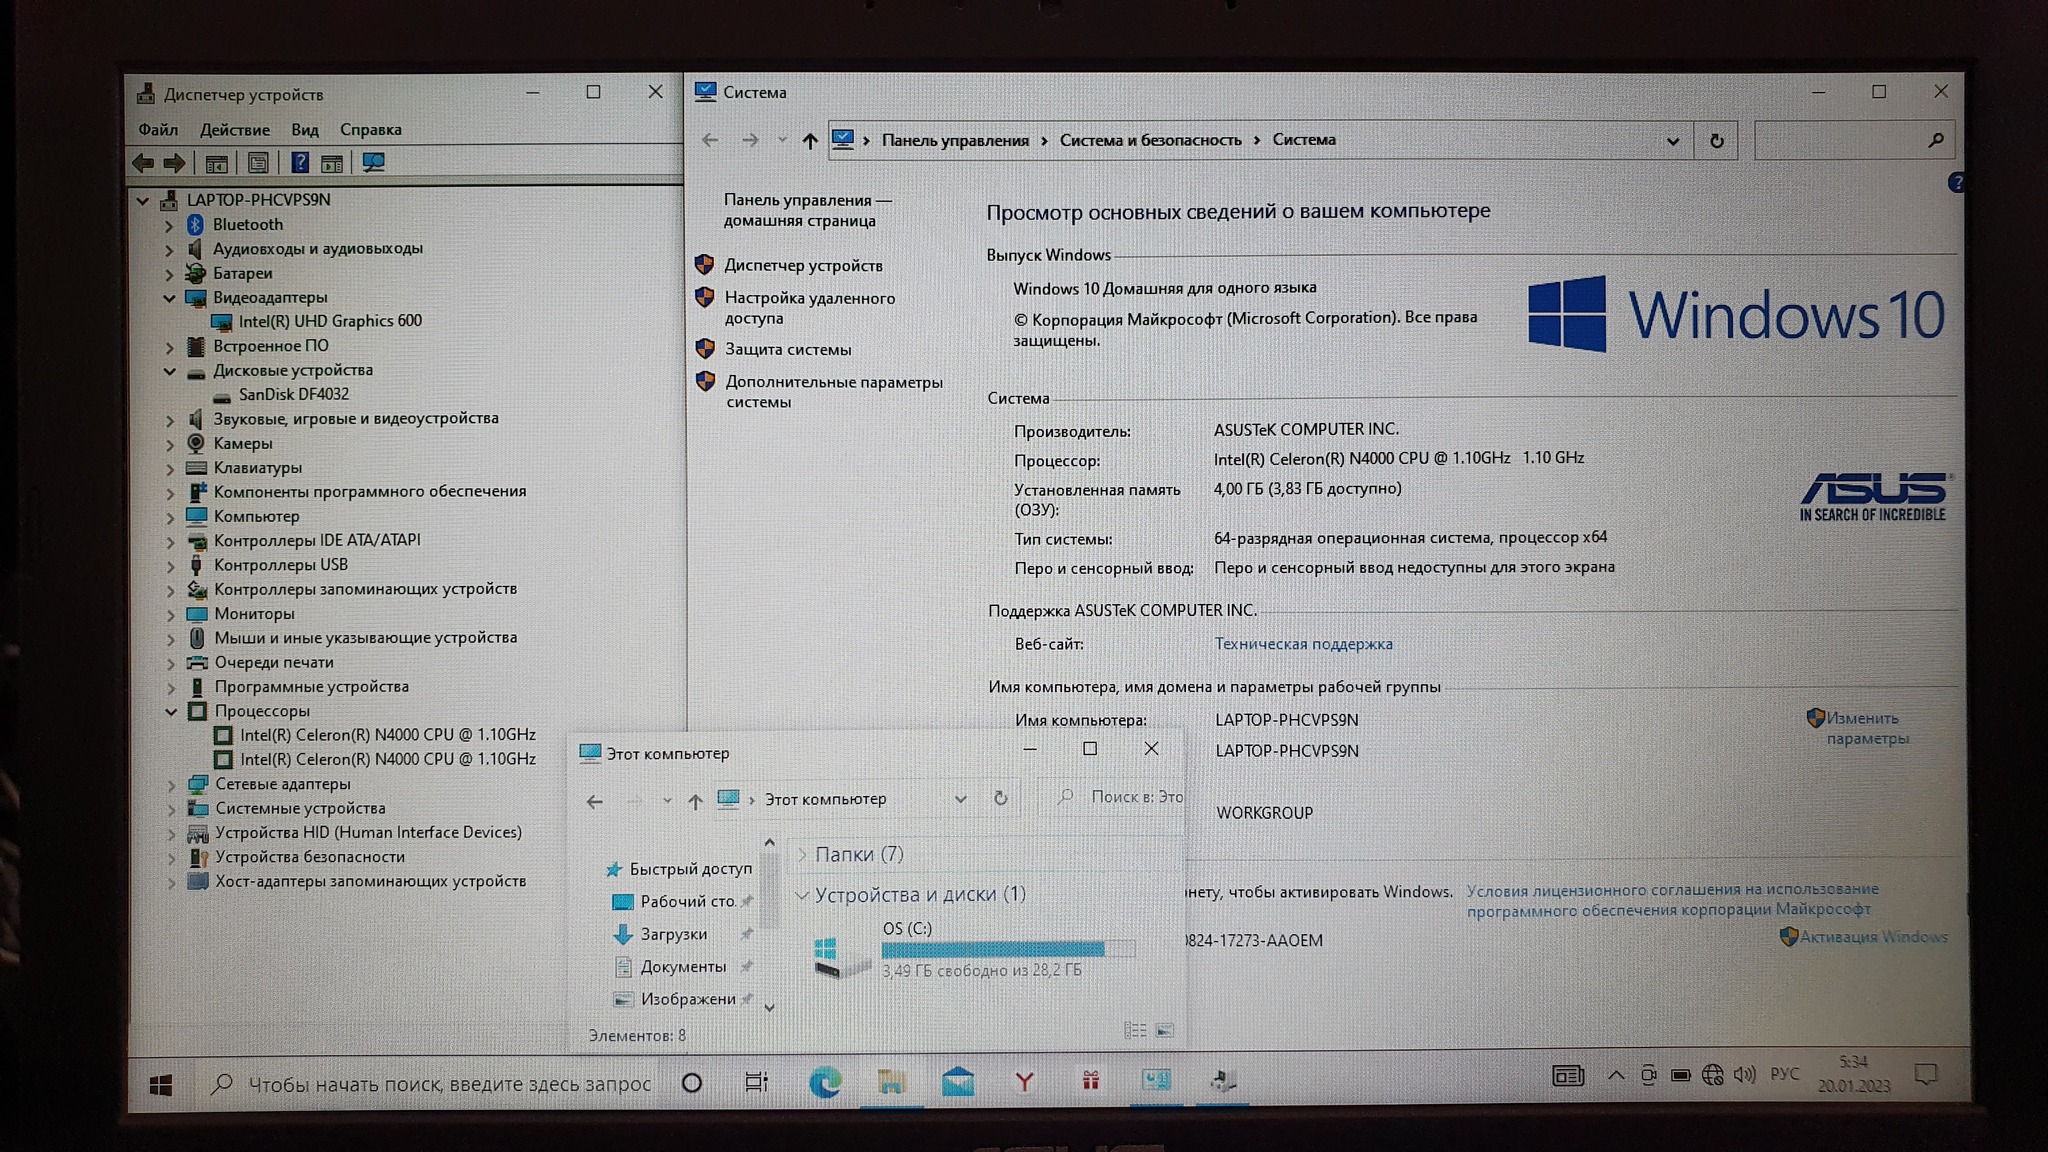The width and height of the screenshot is (2048, 1152).
Task: Click the Properties icon in Device Manager toolbar
Action: coord(257,163)
